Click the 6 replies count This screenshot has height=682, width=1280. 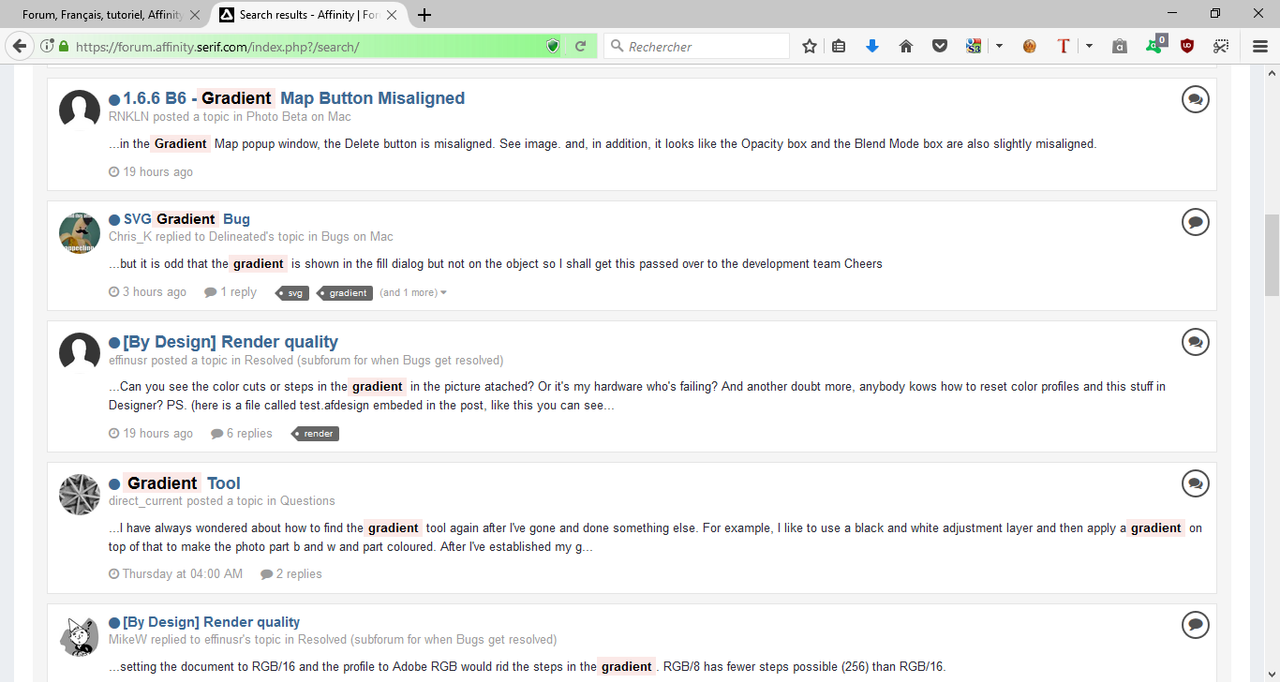[x=242, y=433]
